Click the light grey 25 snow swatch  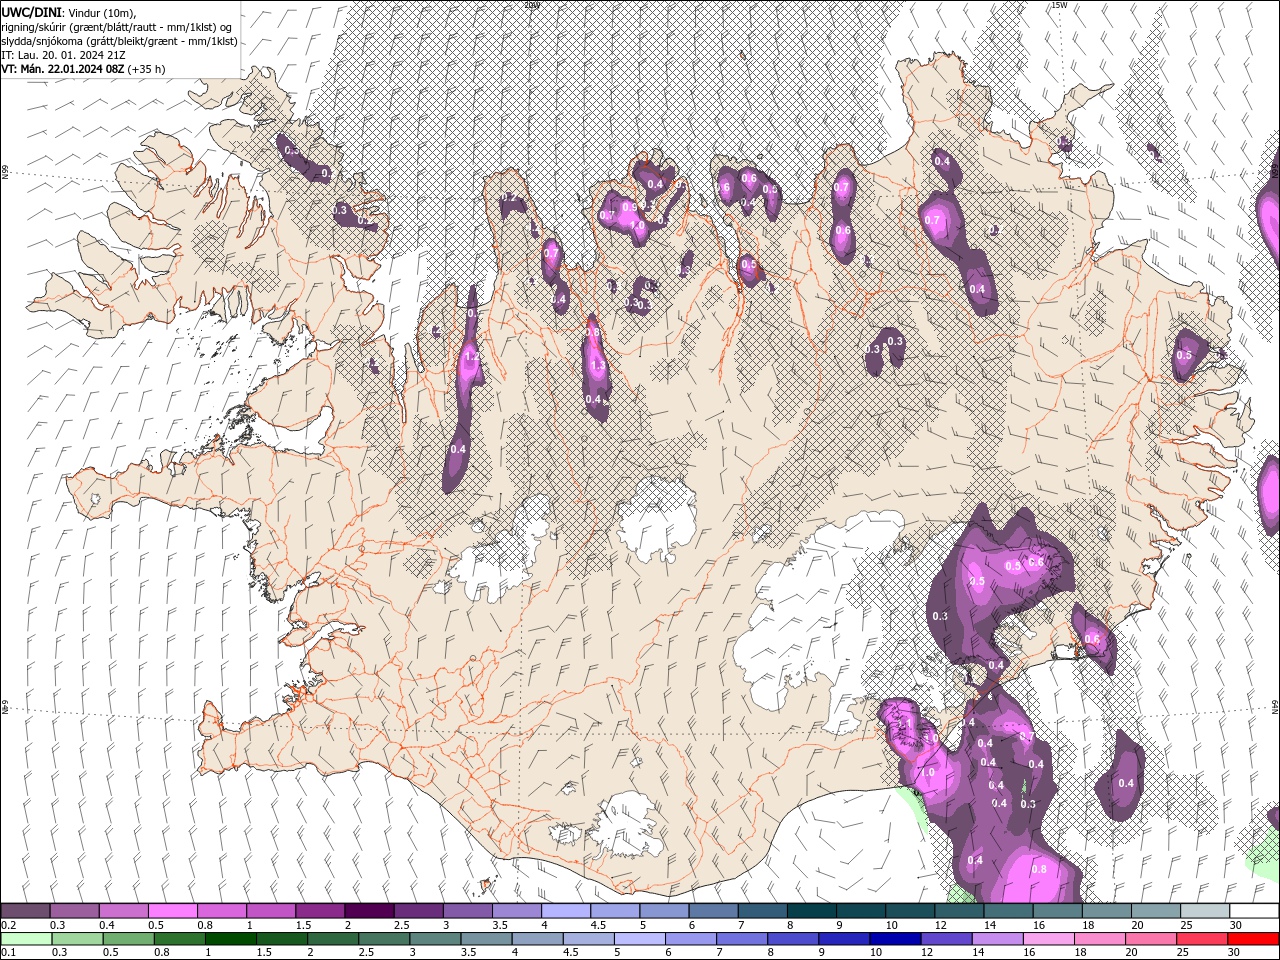[x=1205, y=911]
